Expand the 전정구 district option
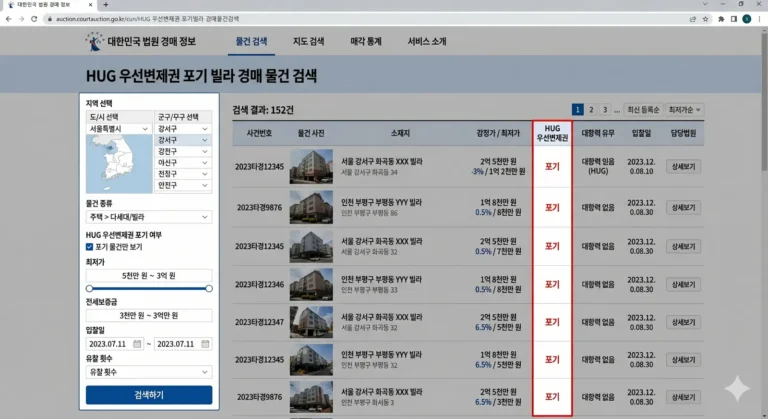The image size is (768, 419). pos(183,174)
